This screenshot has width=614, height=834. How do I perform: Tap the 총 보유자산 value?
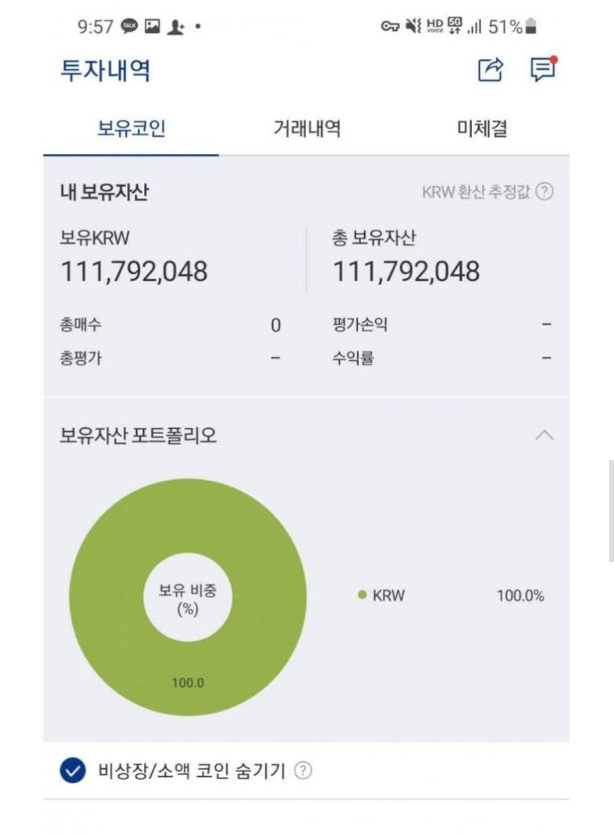[406, 271]
